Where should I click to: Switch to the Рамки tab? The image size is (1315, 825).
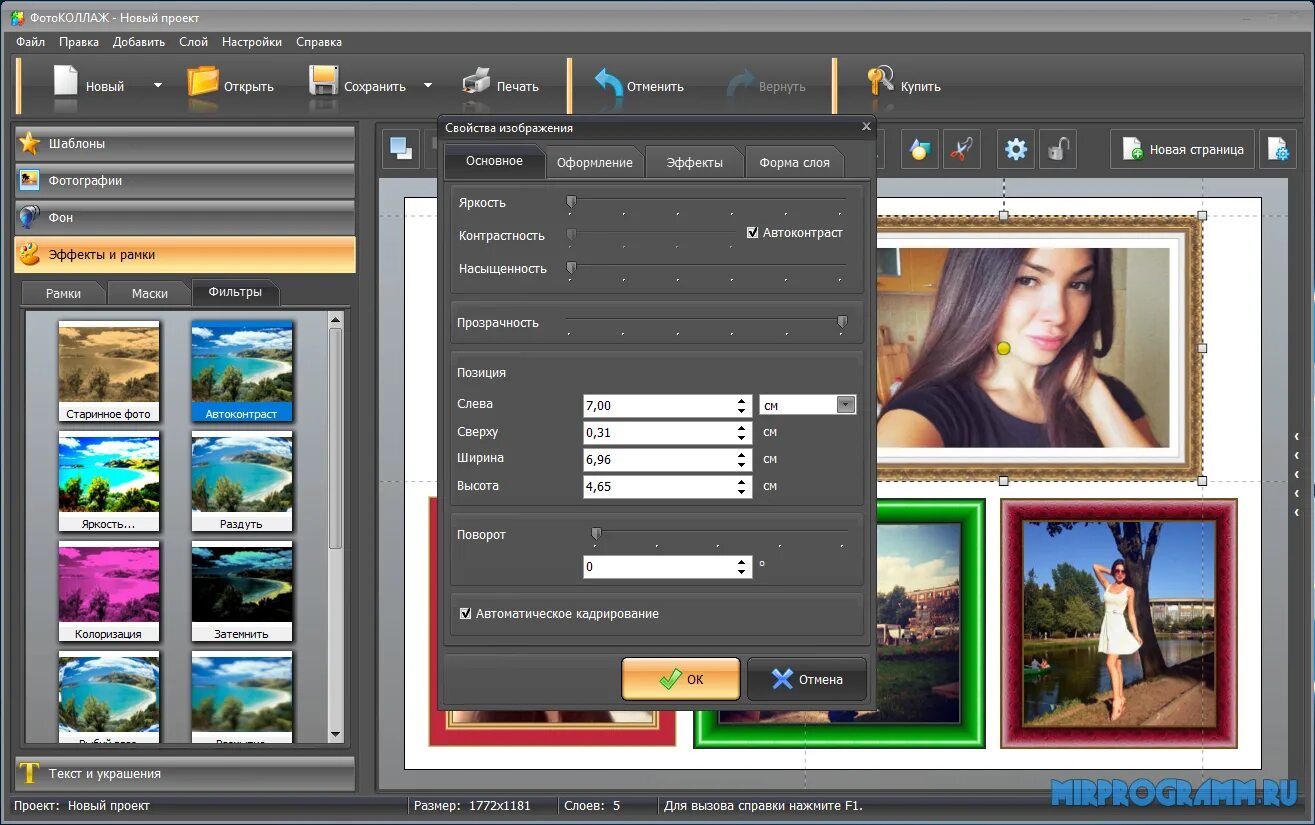[x=63, y=293]
